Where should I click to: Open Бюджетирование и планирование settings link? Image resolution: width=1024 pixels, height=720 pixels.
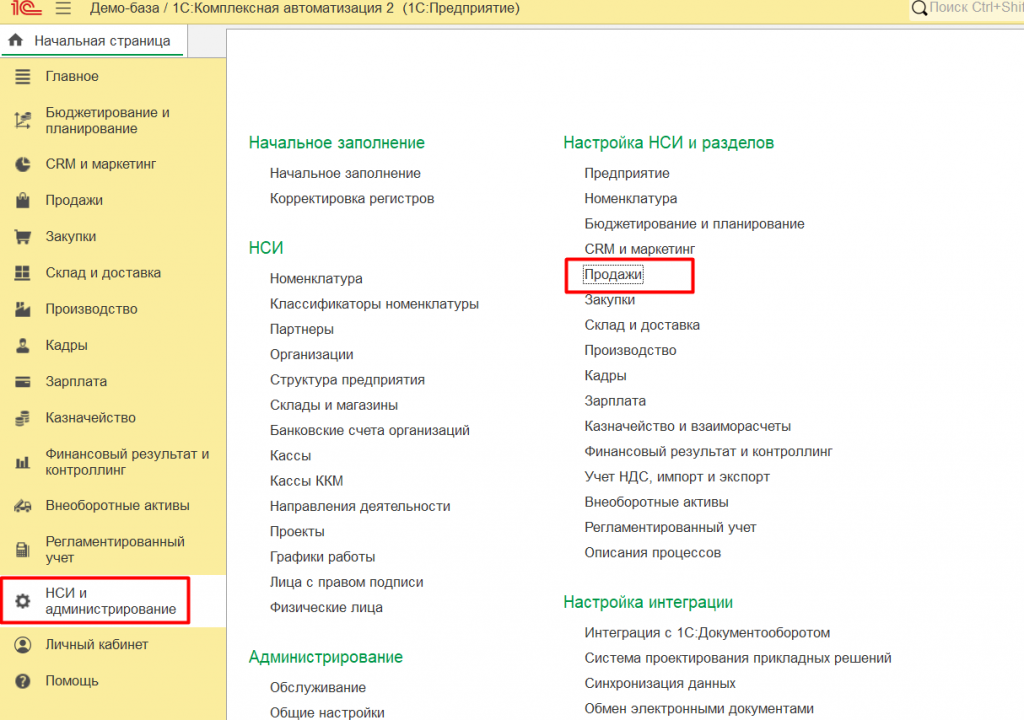point(694,224)
